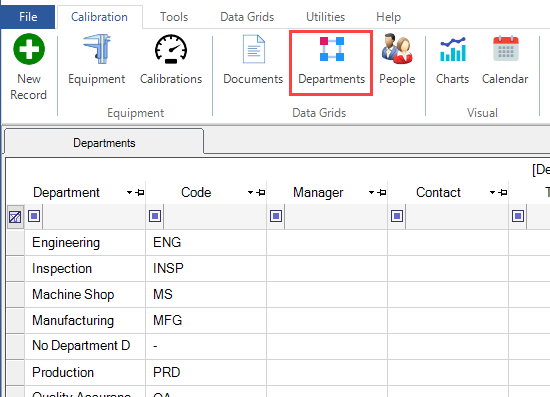Click the Contact filter text field
Viewport: 550px width, 397px height.
(457, 216)
